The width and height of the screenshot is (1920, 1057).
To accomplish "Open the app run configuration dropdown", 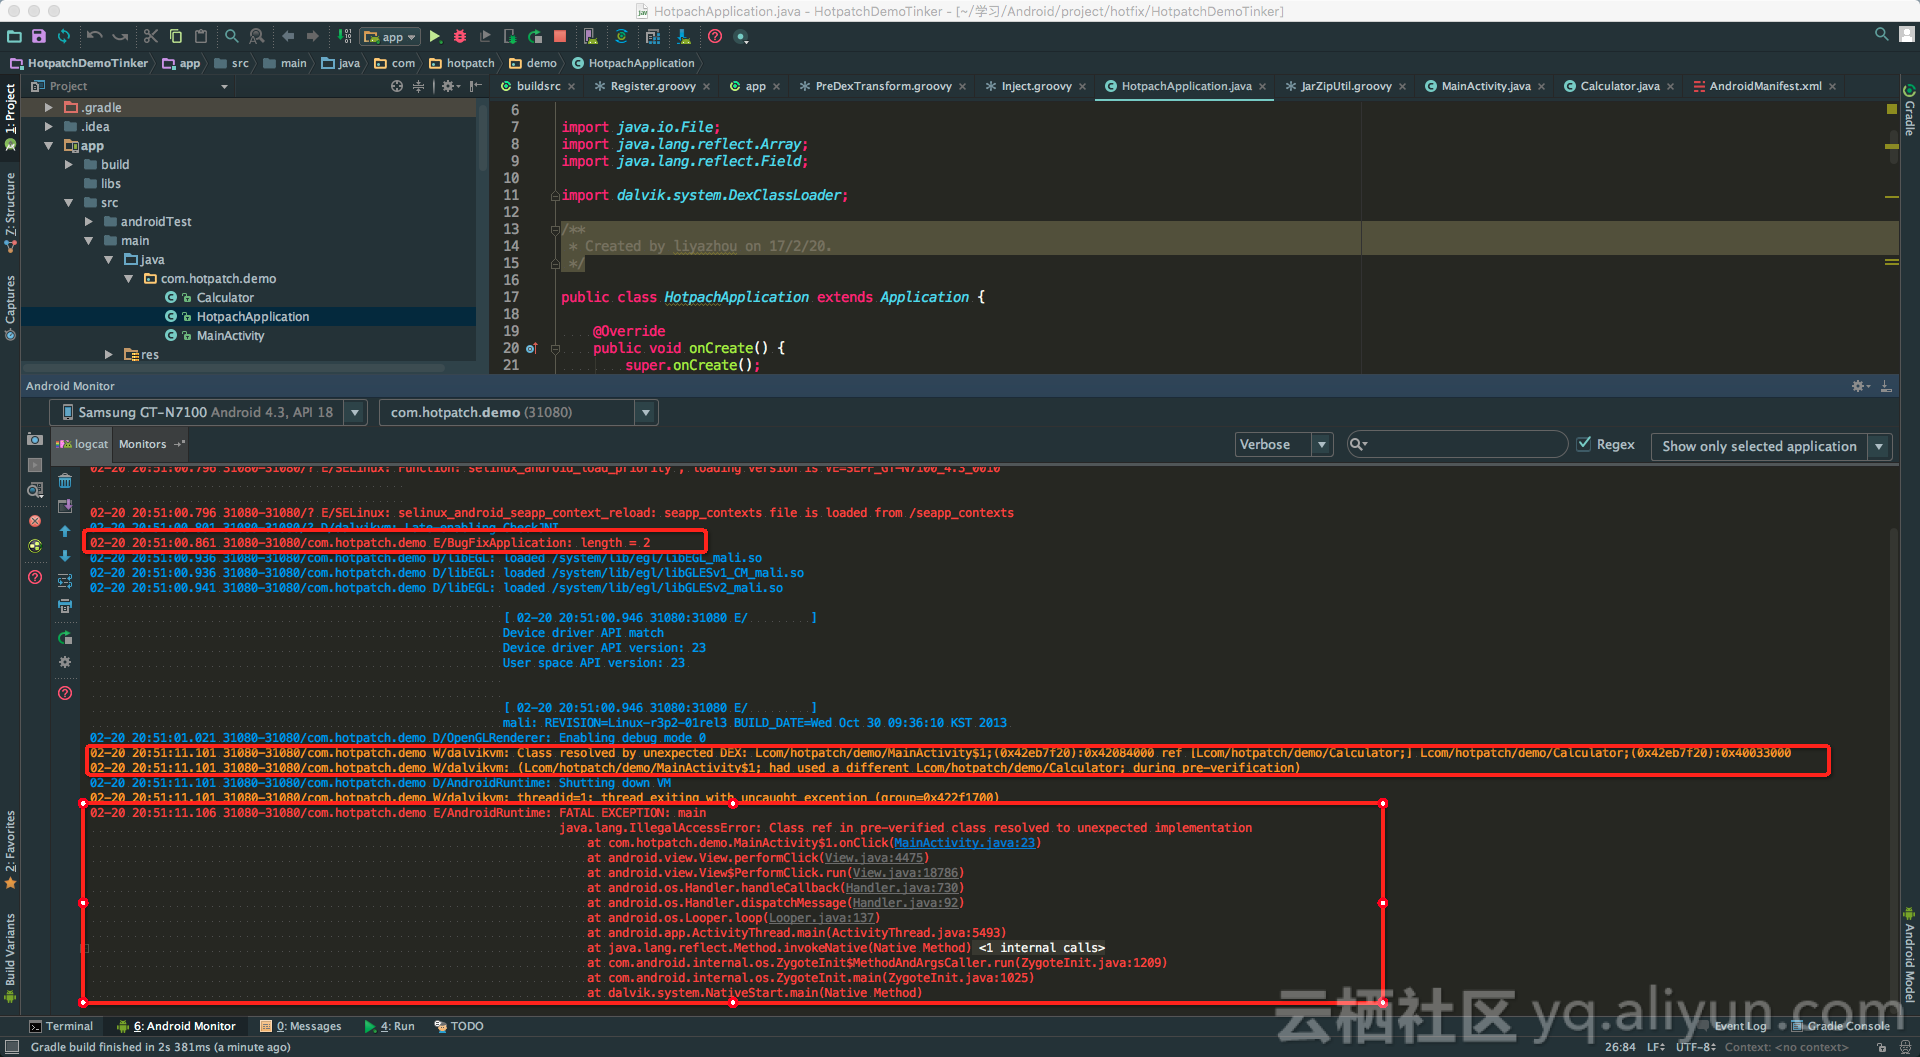I will tap(391, 37).
